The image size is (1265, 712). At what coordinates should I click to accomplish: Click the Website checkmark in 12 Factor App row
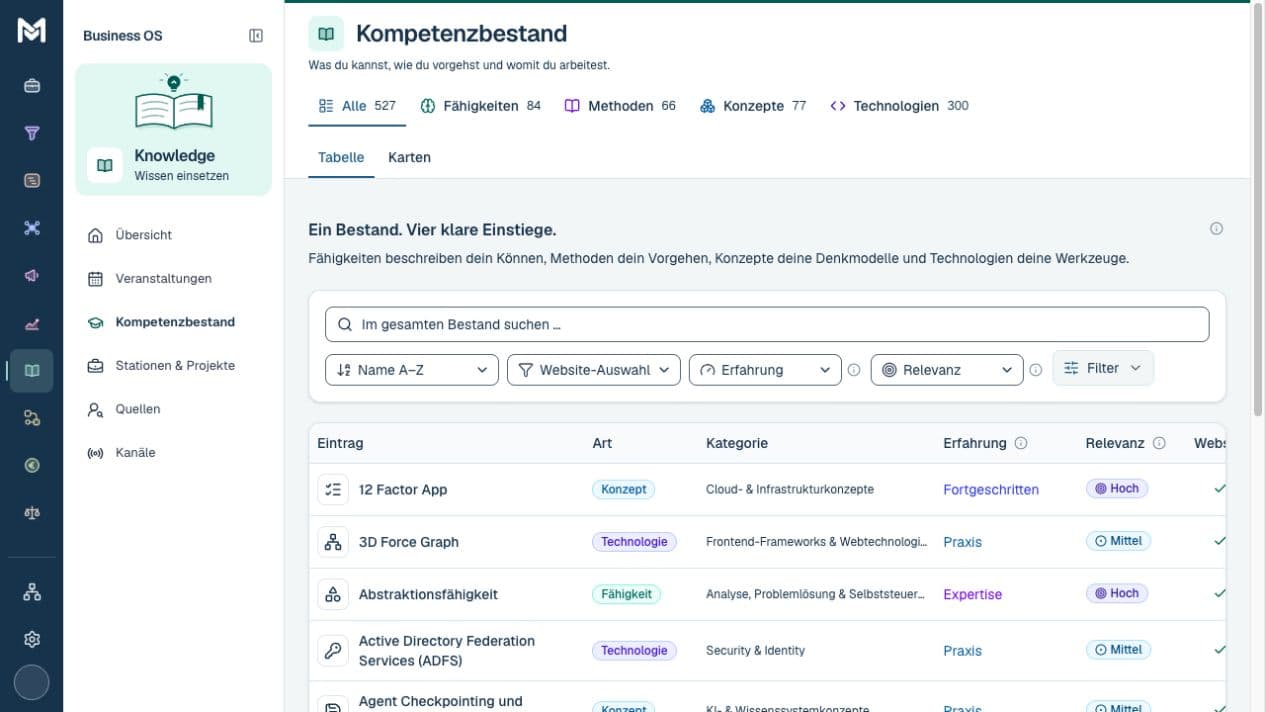1219,489
